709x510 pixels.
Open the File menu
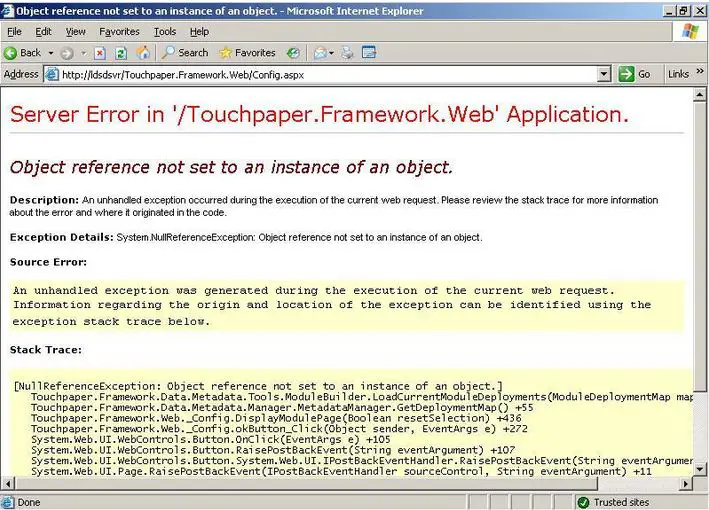click(x=14, y=32)
